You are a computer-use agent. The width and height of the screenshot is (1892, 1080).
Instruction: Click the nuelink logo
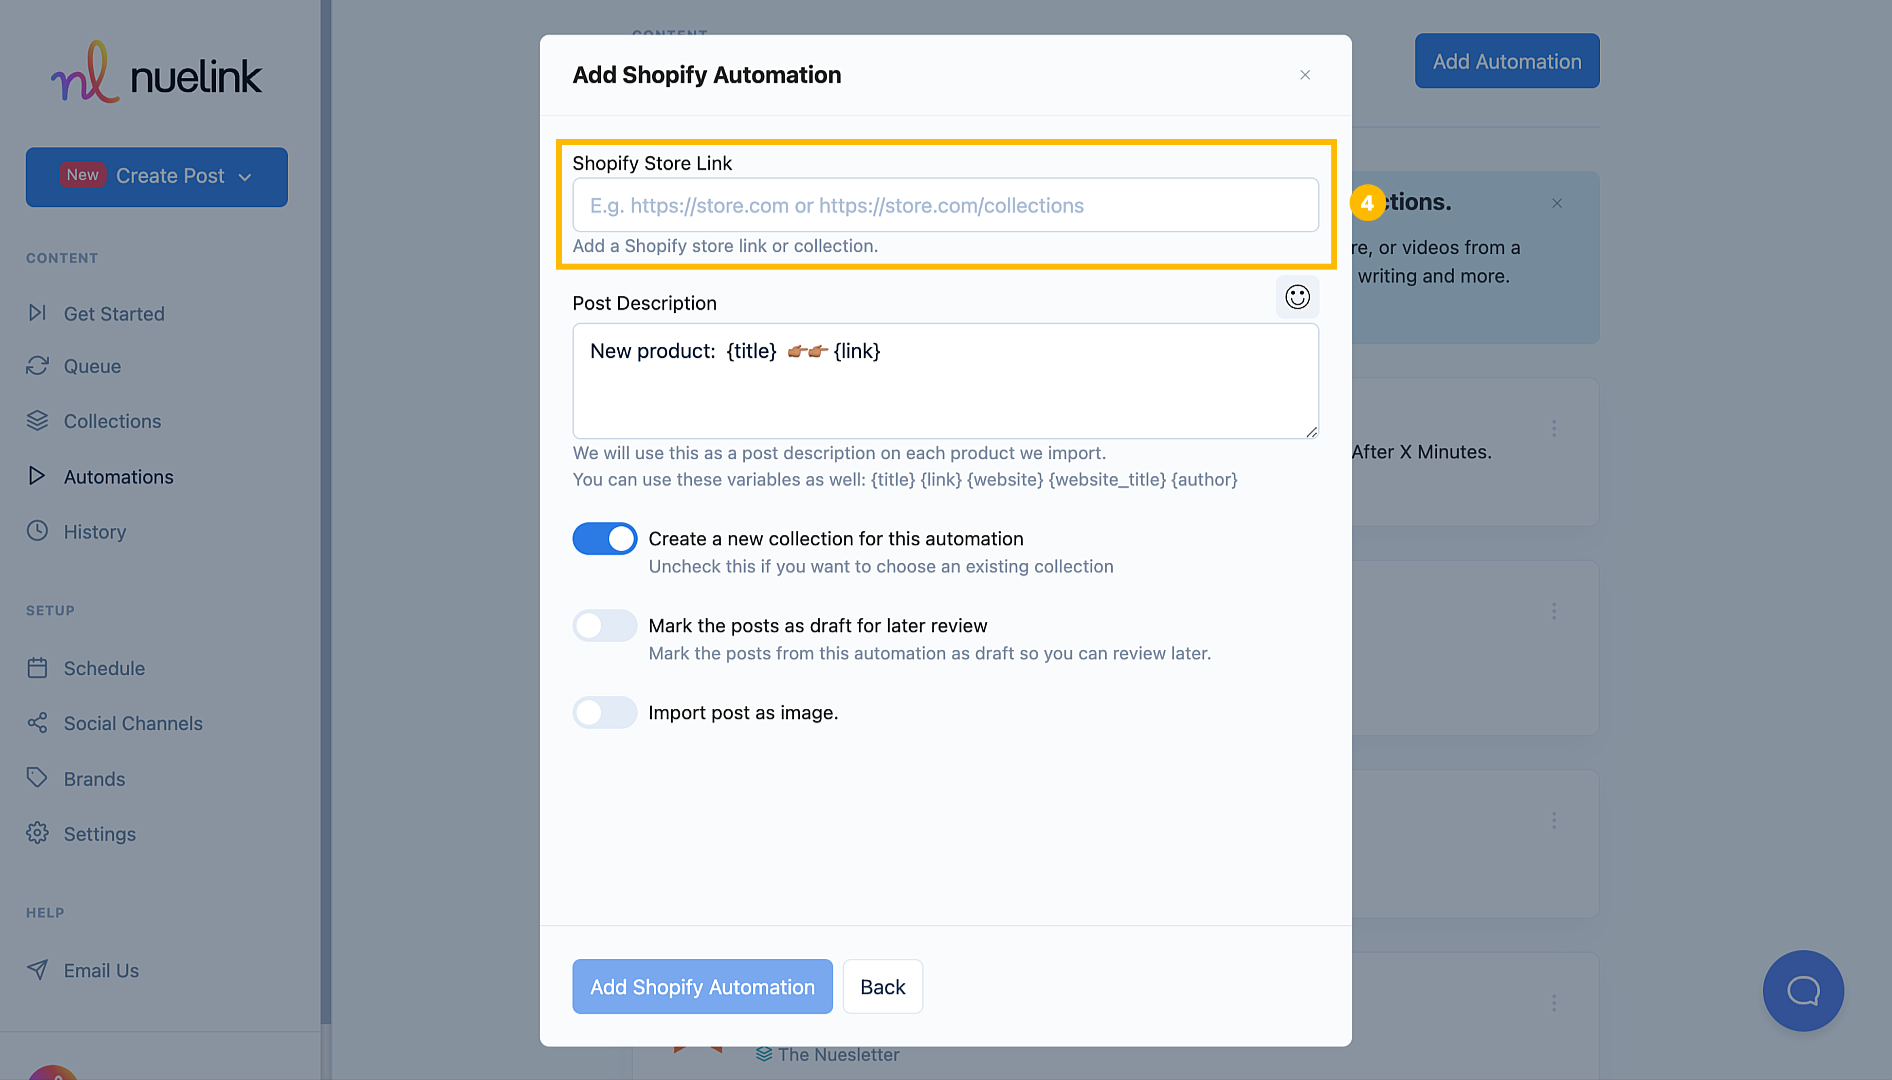coord(156,73)
